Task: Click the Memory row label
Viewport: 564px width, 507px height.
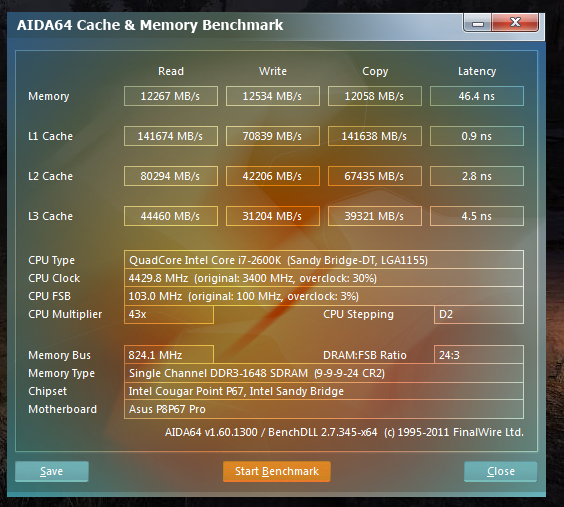Action: pyautogui.click(x=49, y=96)
